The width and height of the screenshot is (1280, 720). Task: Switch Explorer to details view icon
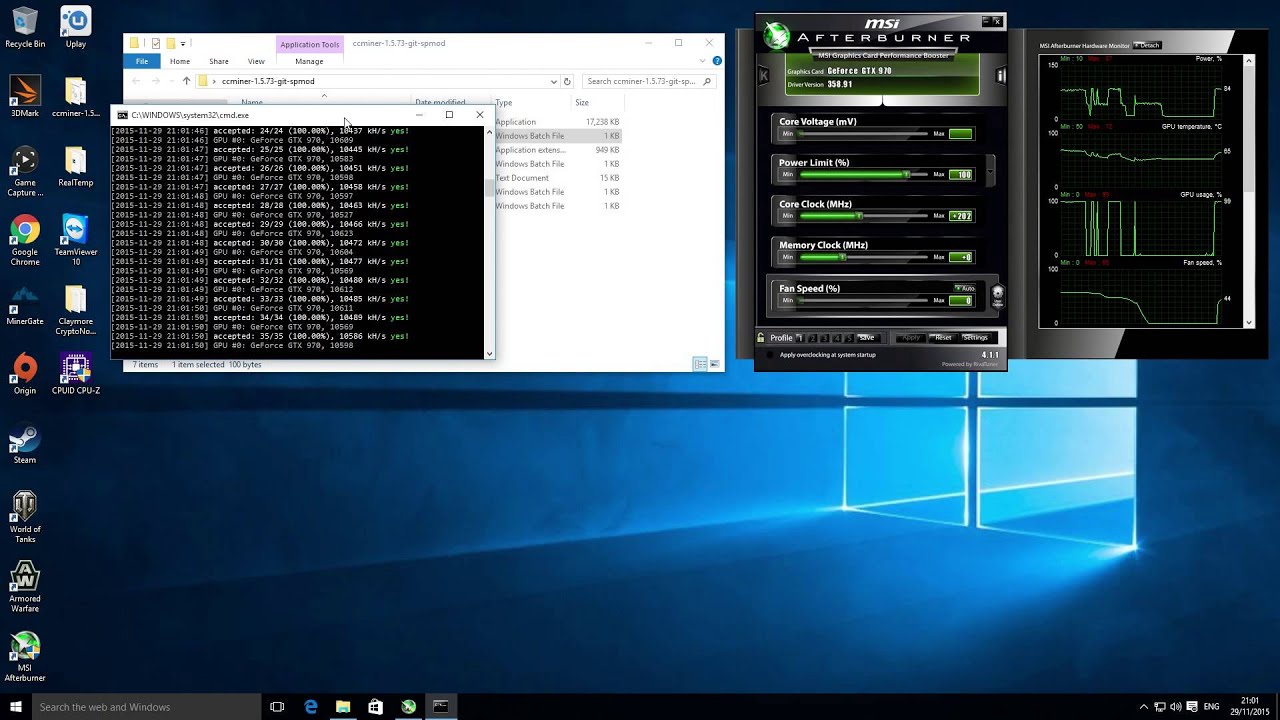tap(699, 364)
